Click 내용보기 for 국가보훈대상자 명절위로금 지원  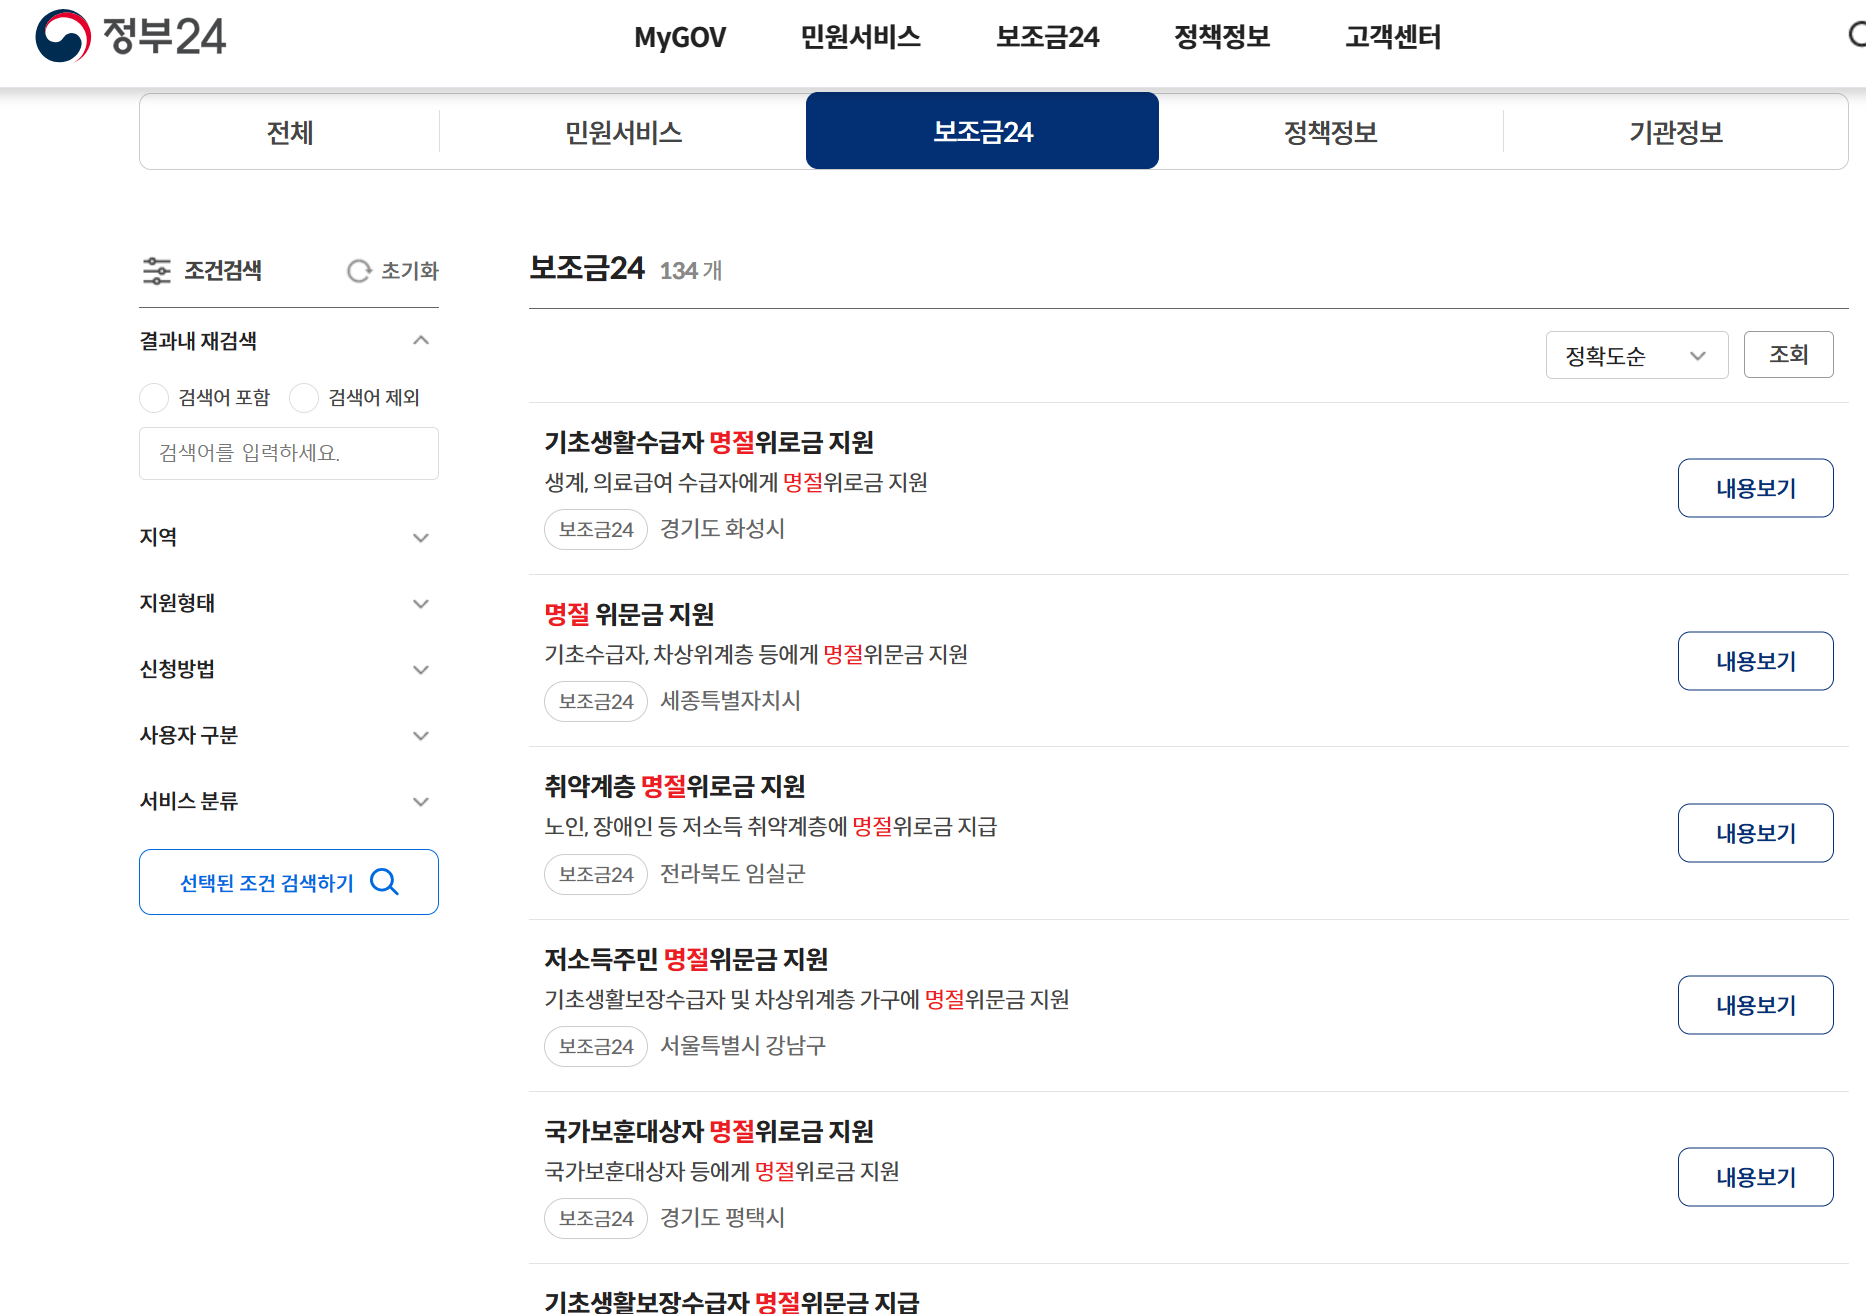click(x=1755, y=1177)
